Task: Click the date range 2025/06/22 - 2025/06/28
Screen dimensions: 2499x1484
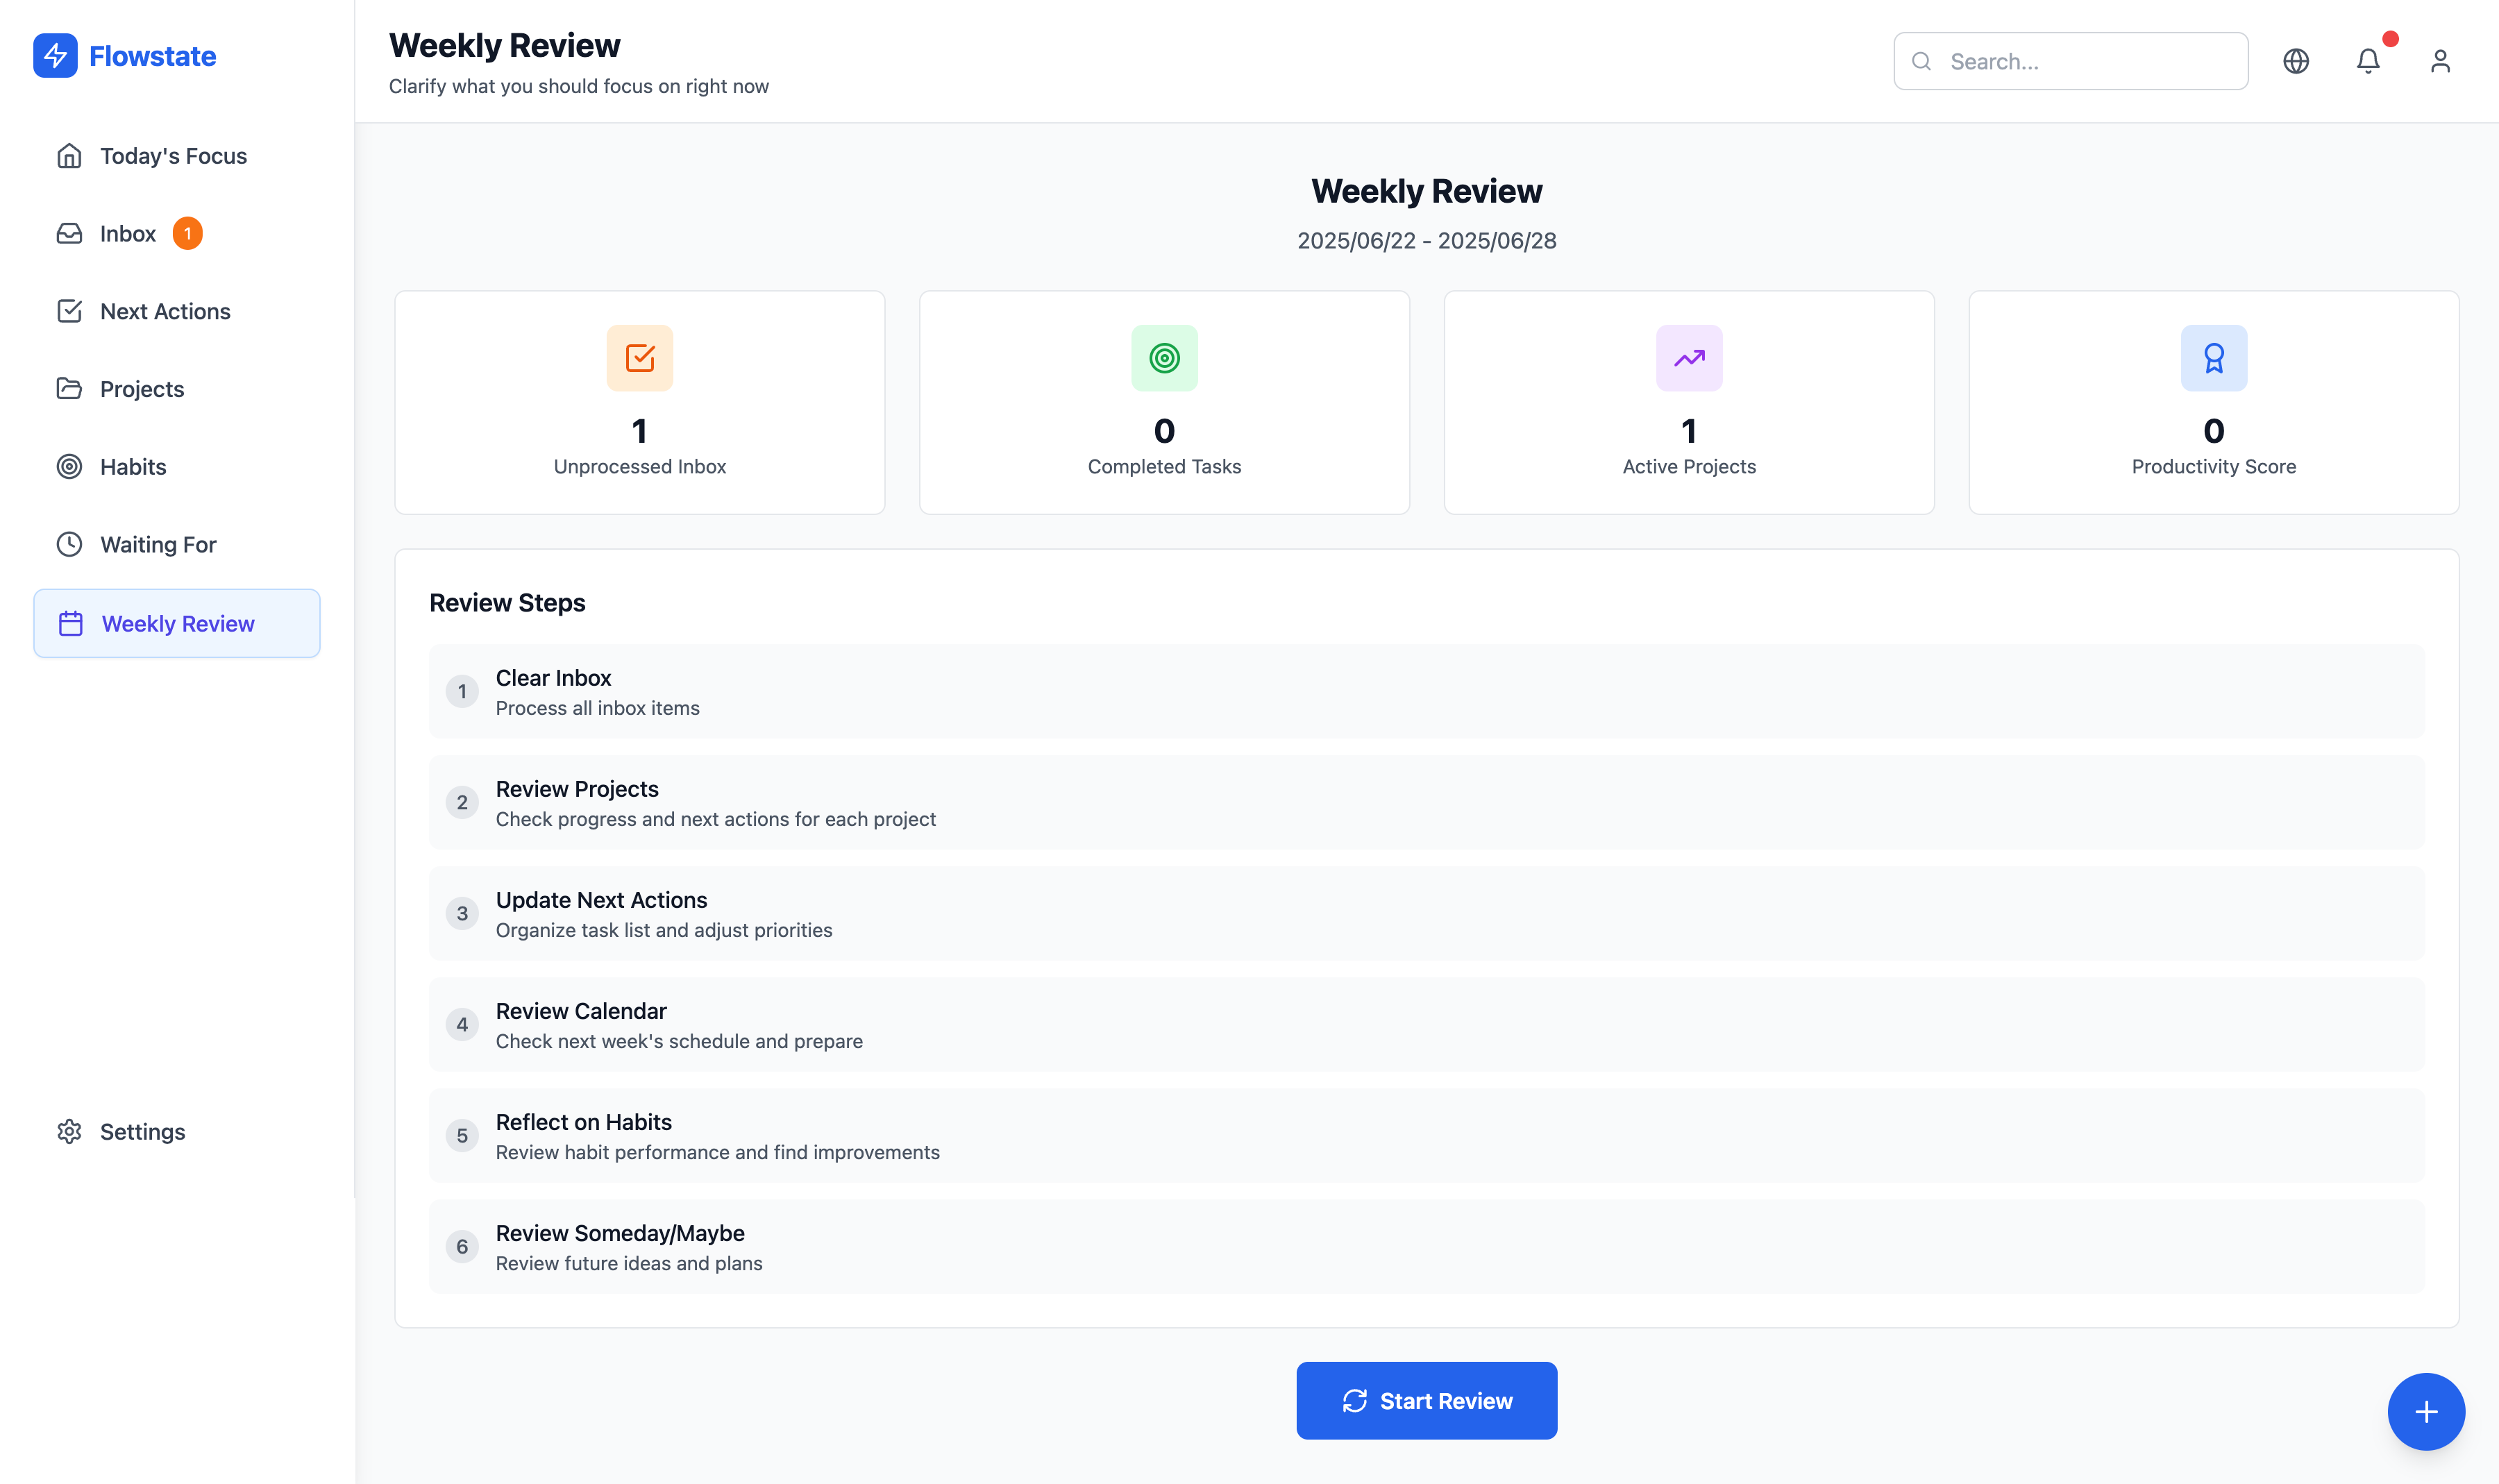Action: pyautogui.click(x=1426, y=240)
